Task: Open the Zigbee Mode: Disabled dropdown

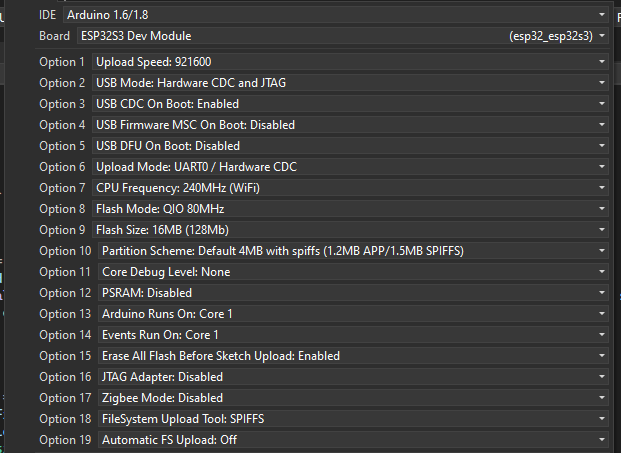Action: point(353,398)
